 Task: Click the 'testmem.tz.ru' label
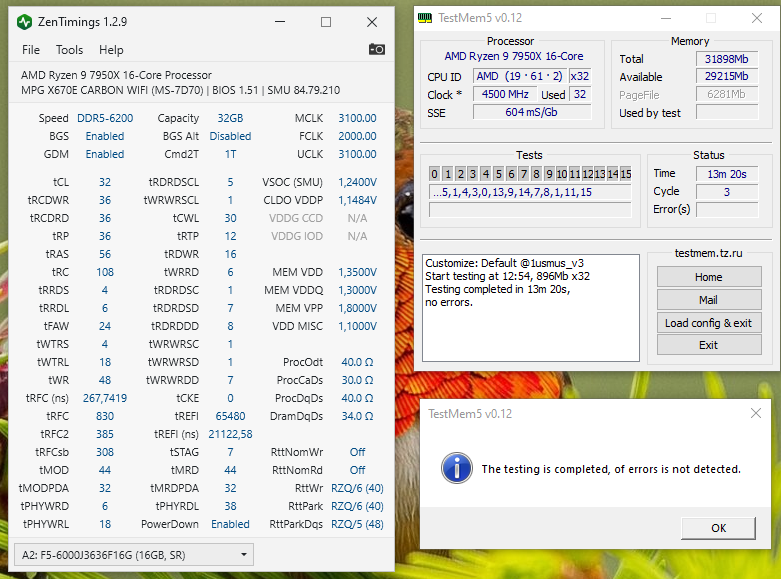708,253
